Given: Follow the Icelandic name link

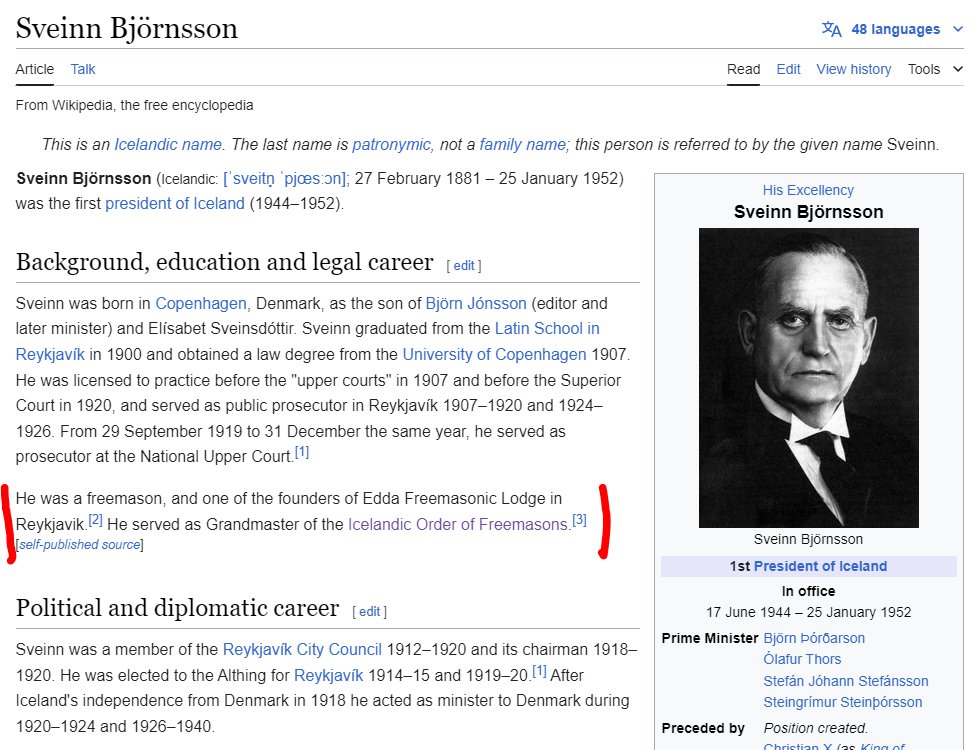Looking at the screenshot, I should 168,144.
